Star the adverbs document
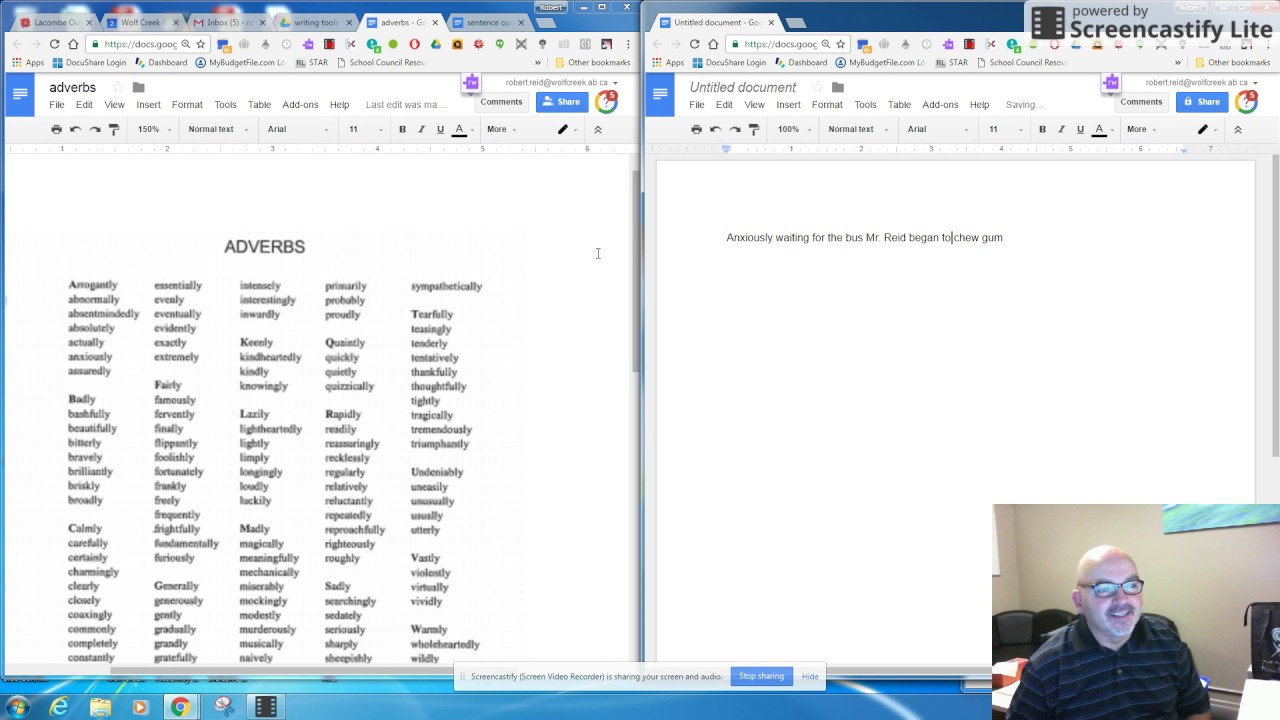The width and height of the screenshot is (1280, 720). tap(118, 87)
